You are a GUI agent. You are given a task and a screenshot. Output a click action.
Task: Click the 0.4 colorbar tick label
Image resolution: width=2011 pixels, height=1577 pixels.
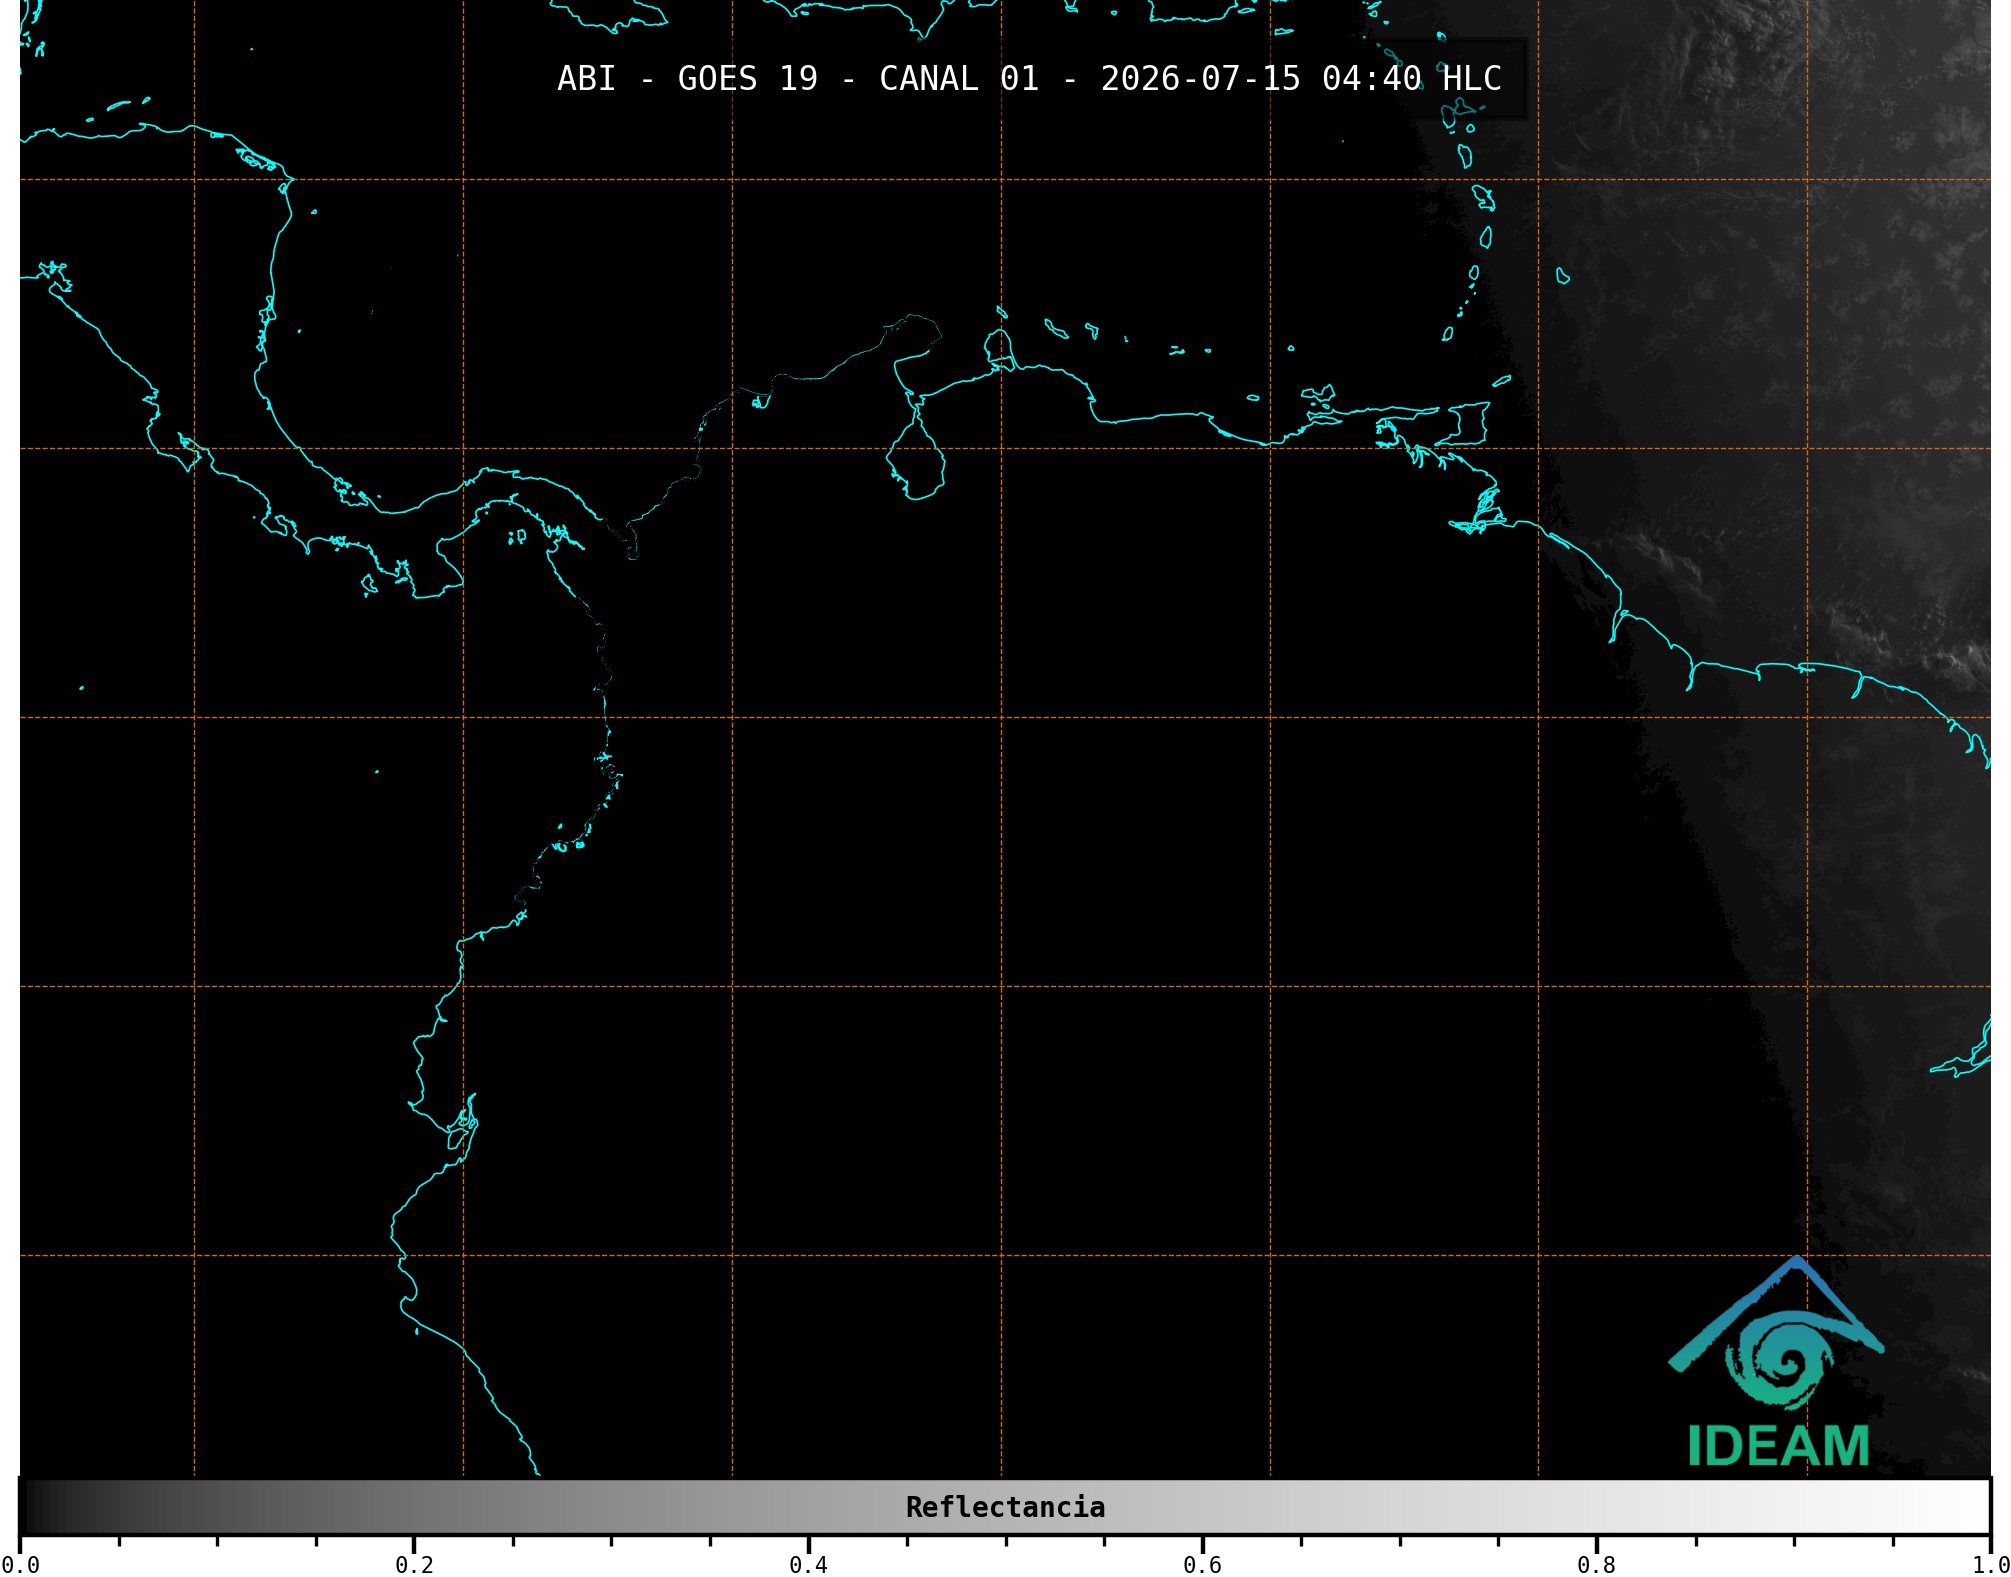pyautogui.click(x=808, y=1565)
